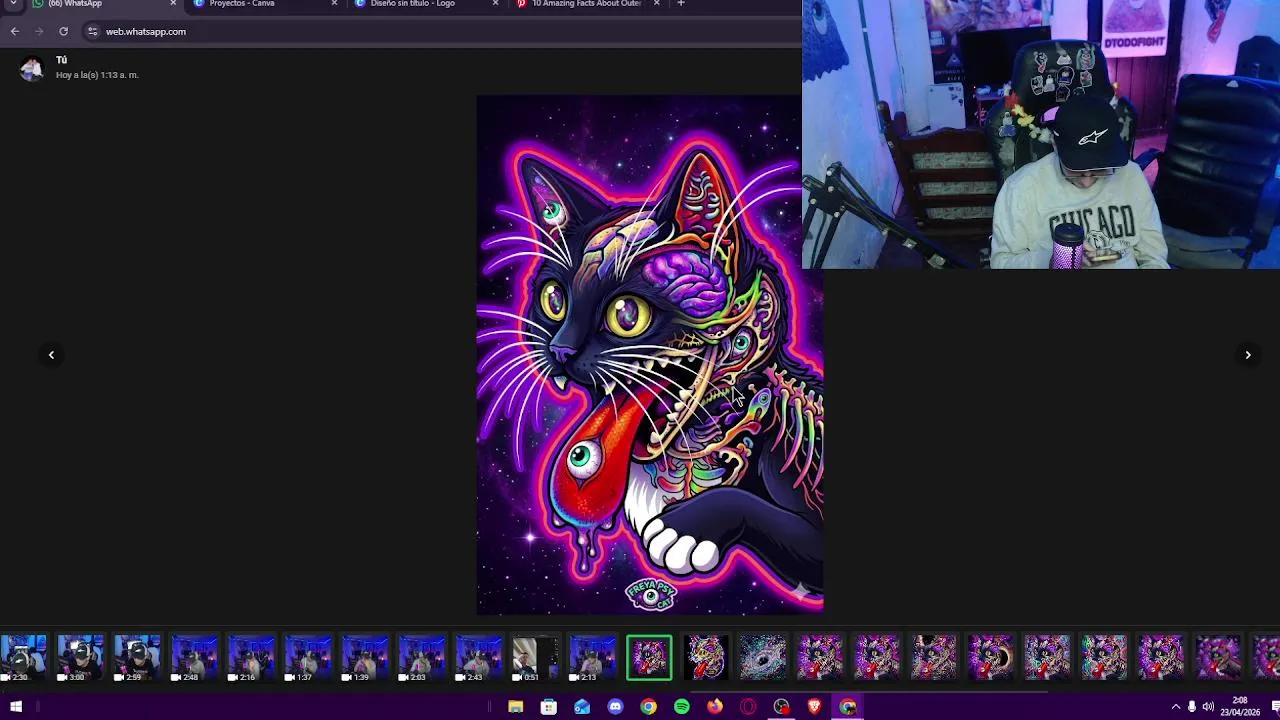This screenshot has width=1280, height=720.
Task: Open the video thumbnail lasting 2:43
Action: coord(479,658)
